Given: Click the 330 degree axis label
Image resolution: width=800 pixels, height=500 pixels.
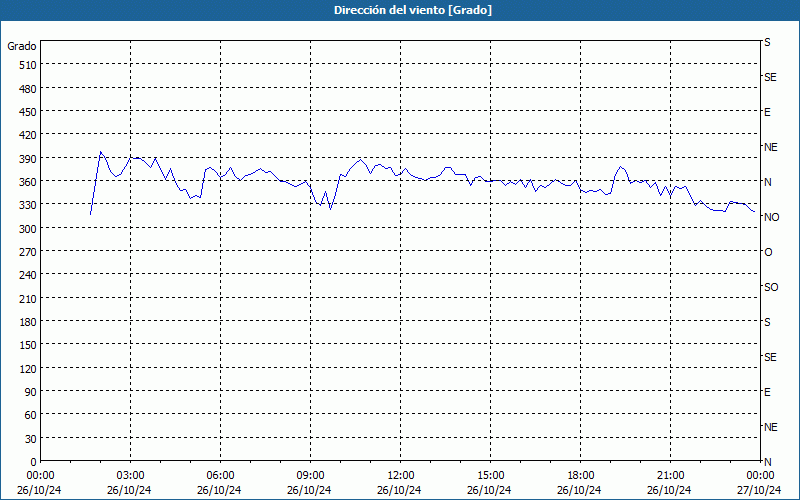Looking at the screenshot, I should click(x=28, y=206).
